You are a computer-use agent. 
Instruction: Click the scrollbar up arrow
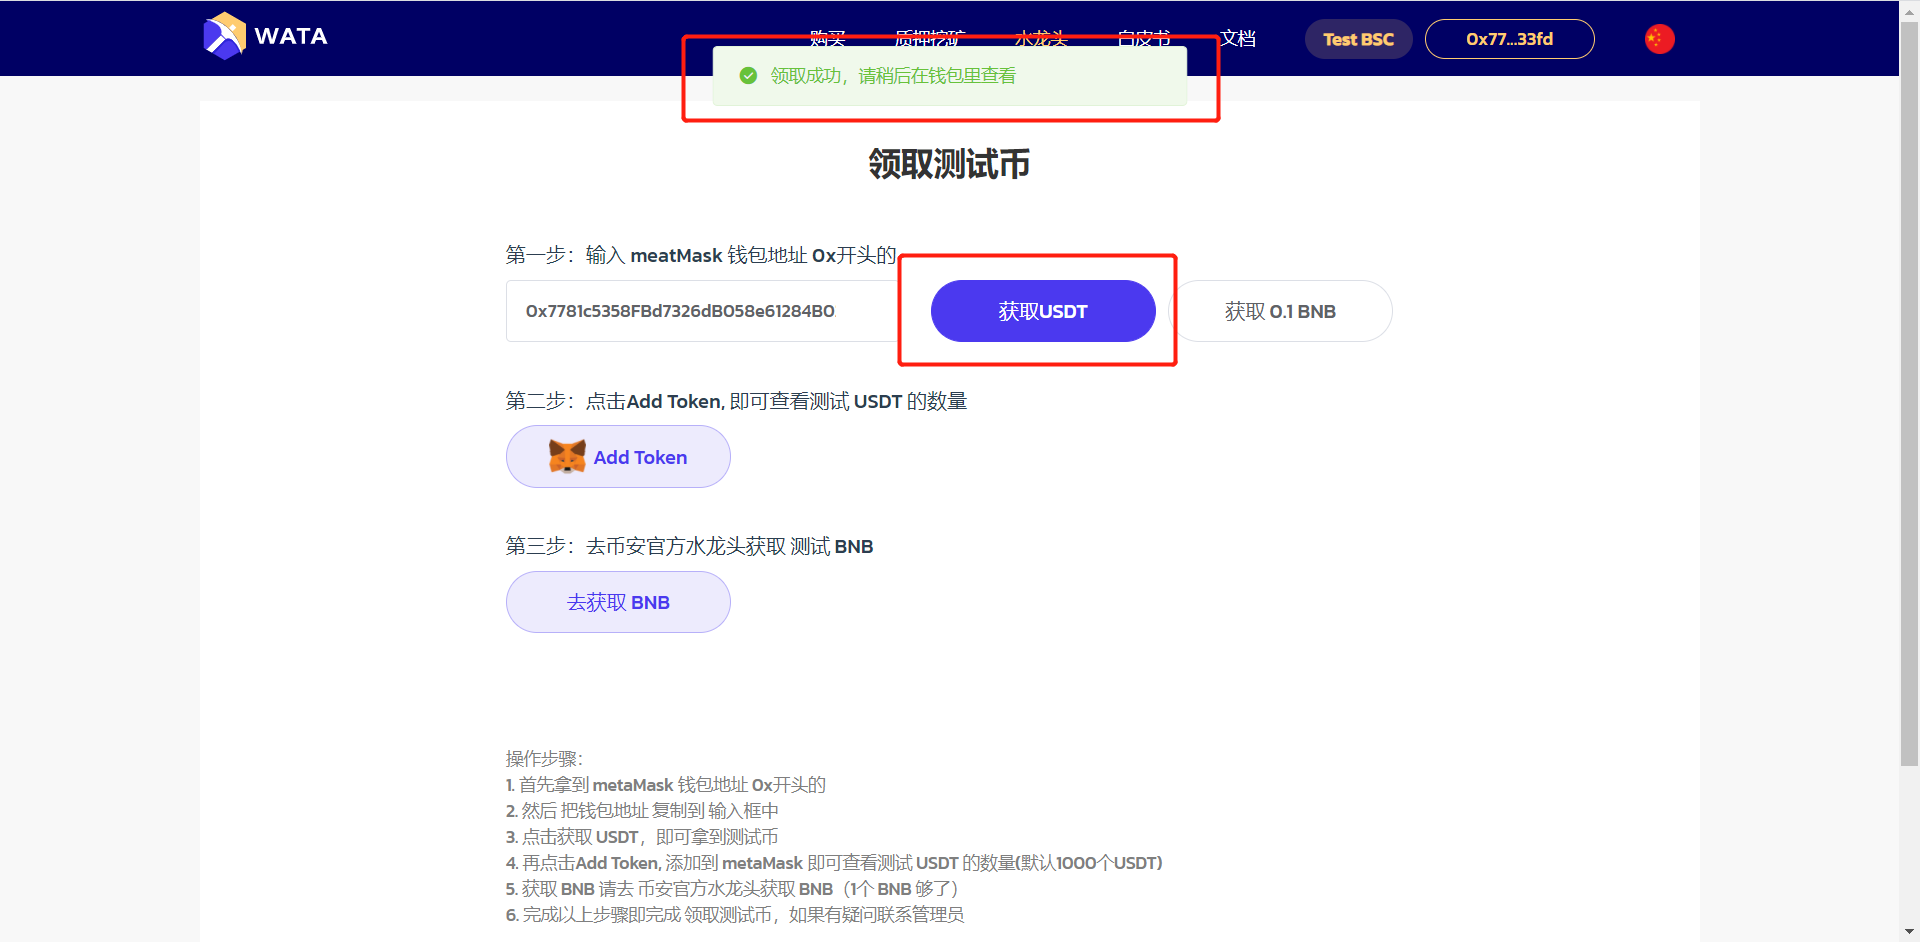pyautogui.click(x=1909, y=10)
